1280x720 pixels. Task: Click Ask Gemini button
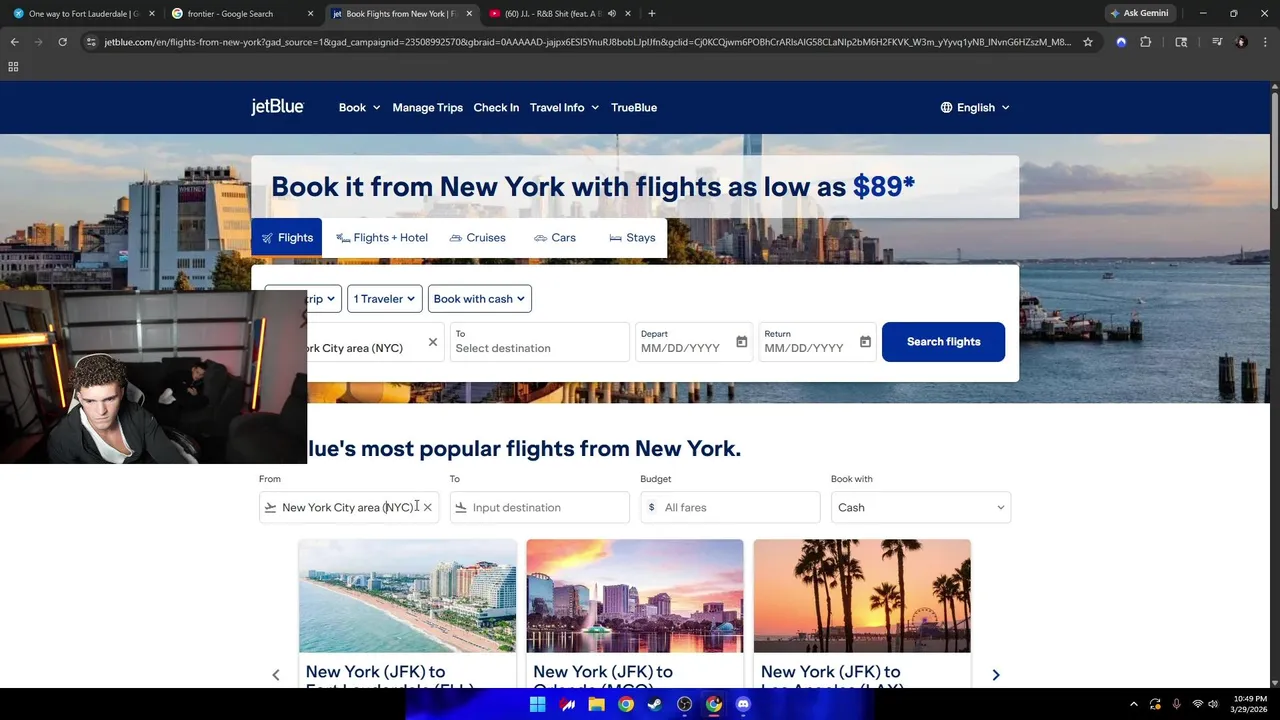click(1139, 14)
